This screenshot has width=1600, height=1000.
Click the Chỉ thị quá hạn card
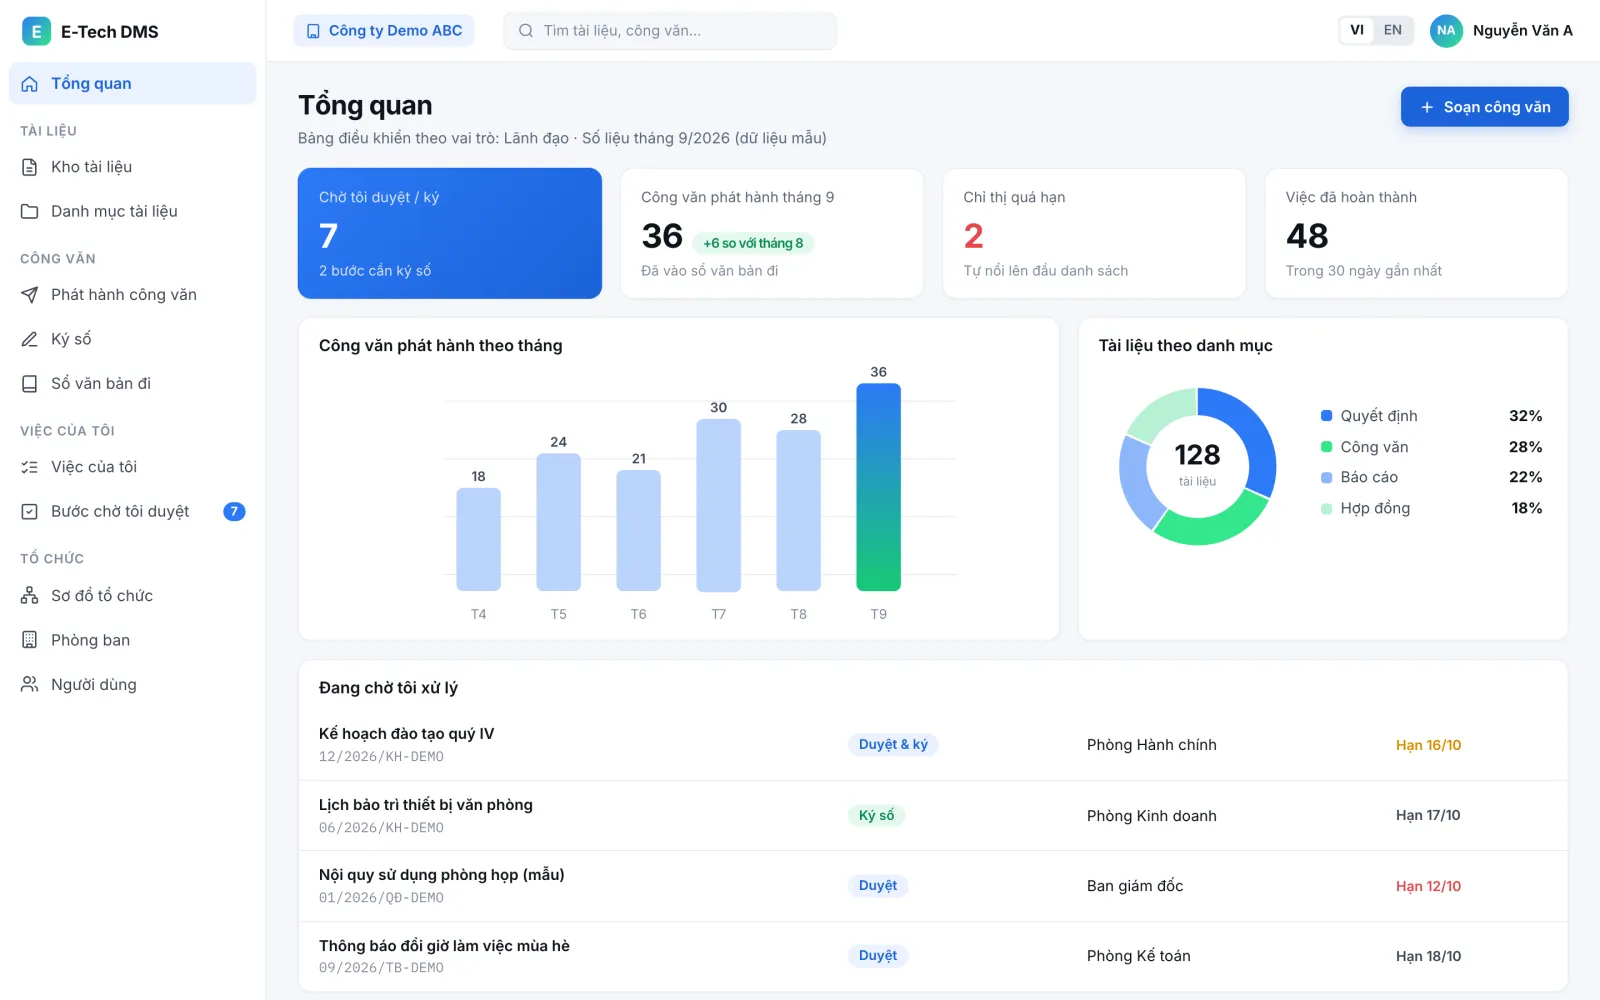(x=1094, y=233)
